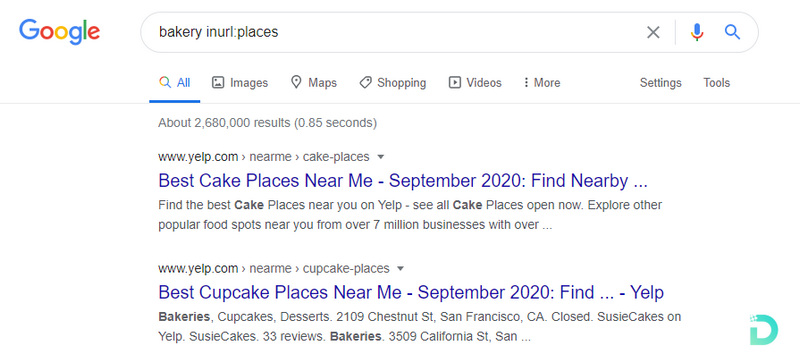This screenshot has width=800, height=363.
Task: Open the More menu with three dots
Action: [x=541, y=82]
